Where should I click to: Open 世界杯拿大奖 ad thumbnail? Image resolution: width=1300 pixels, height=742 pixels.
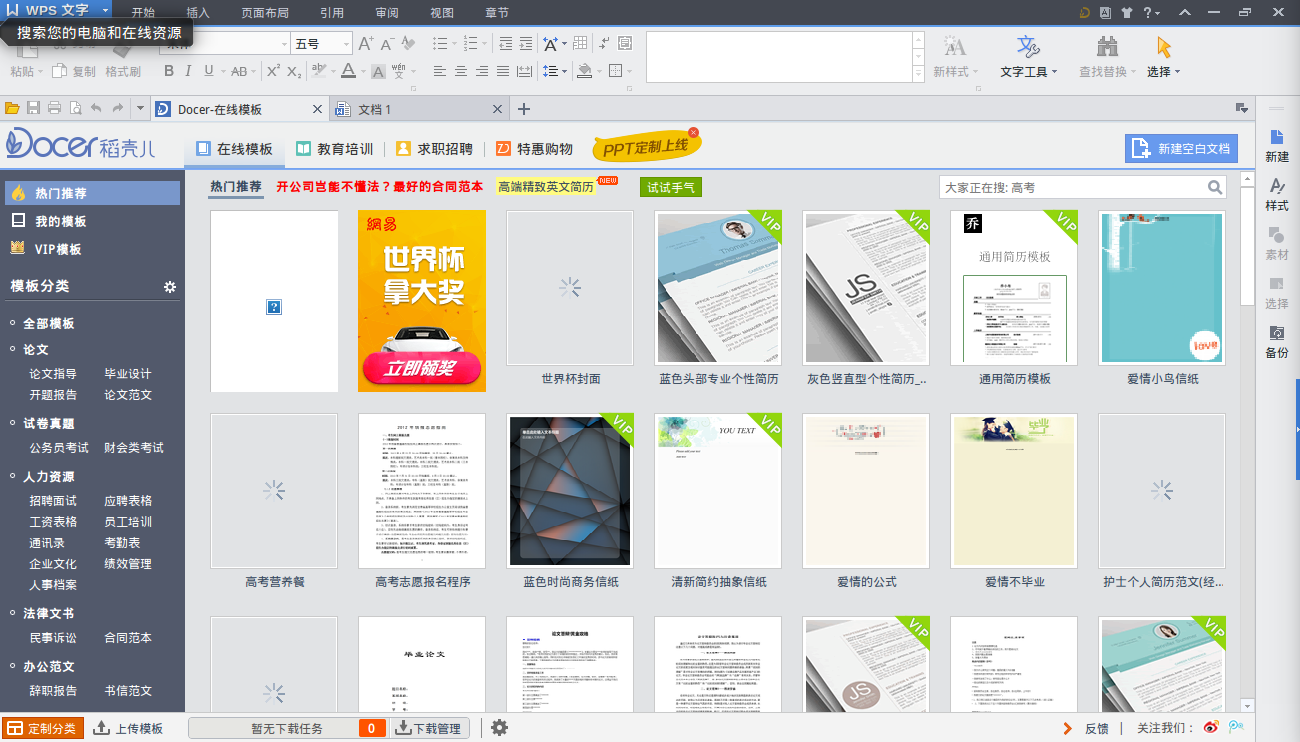pyautogui.click(x=422, y=301)
